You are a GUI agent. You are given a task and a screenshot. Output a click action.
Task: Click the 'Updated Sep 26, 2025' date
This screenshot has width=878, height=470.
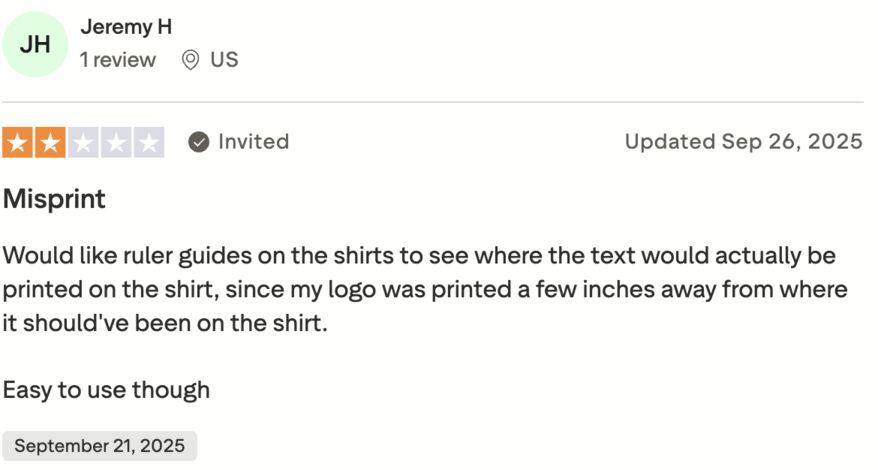[743, 142]
